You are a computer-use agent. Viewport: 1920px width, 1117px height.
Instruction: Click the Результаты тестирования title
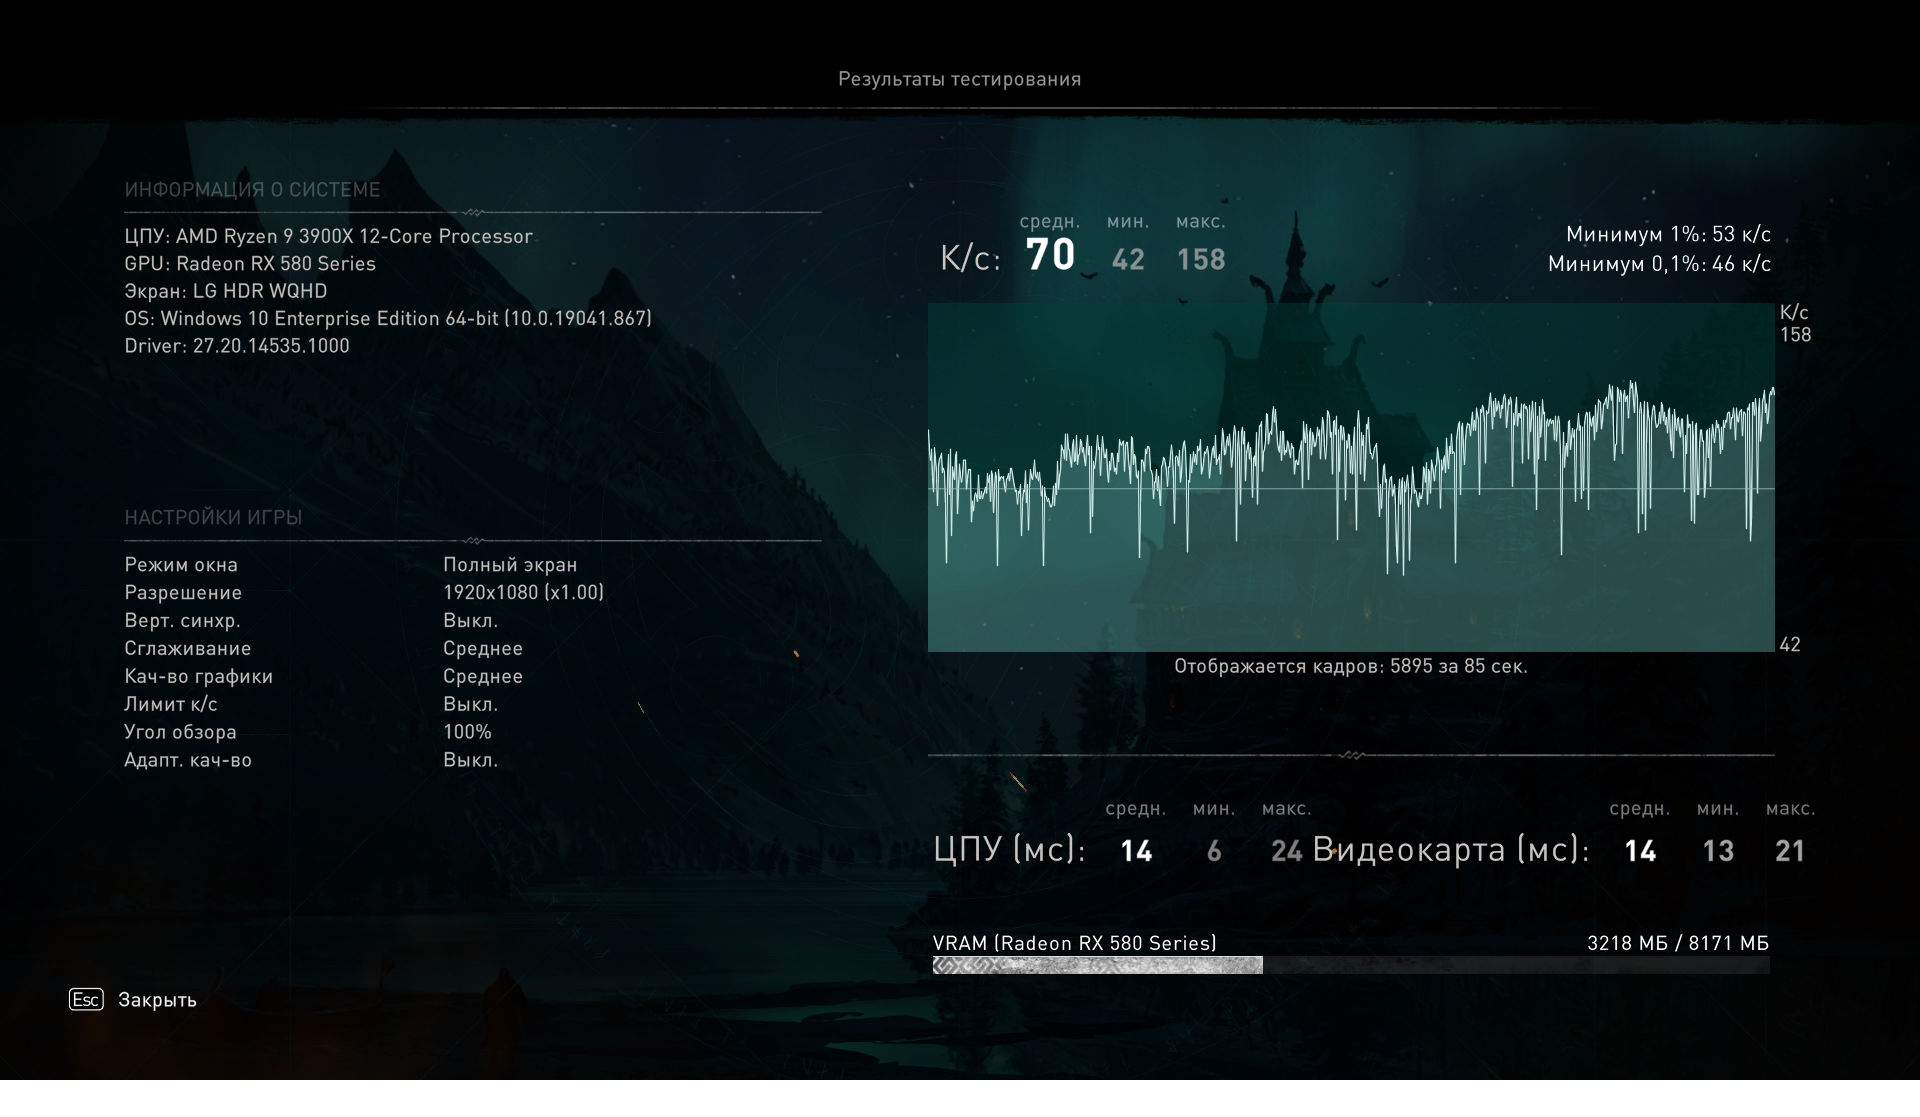959,79
